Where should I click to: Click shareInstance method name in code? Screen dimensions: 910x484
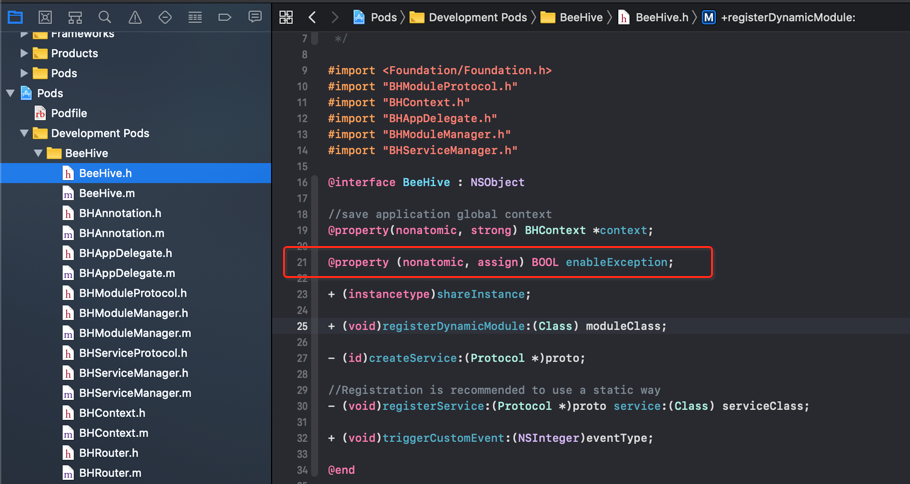tap(481, 294)
